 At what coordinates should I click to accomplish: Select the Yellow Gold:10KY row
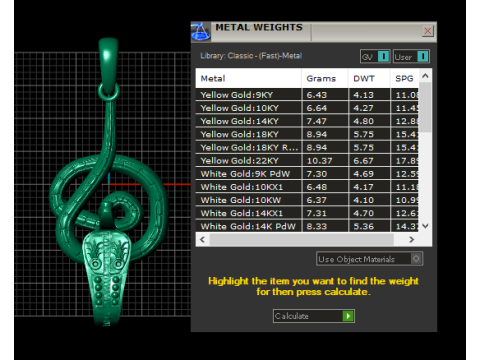(307, 108)
